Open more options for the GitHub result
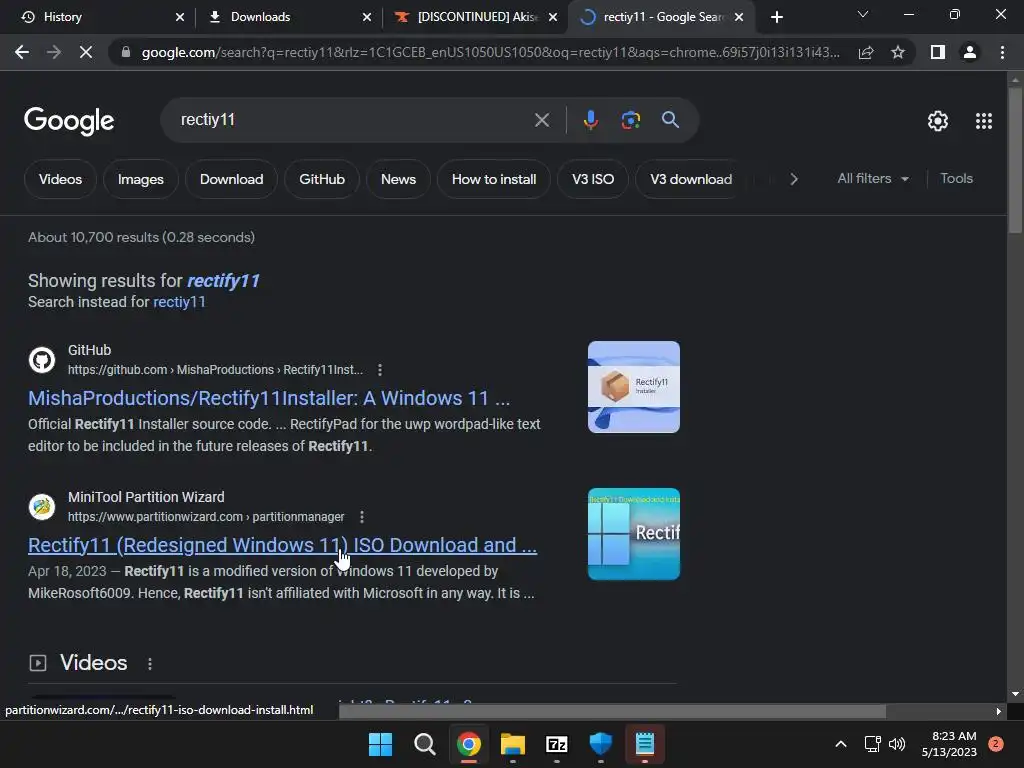Screen dimensions: 1024x768 (x=380, y=370)
